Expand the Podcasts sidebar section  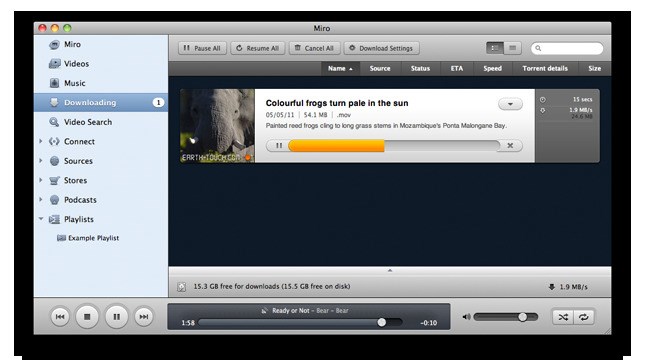[x=40, y=199]
